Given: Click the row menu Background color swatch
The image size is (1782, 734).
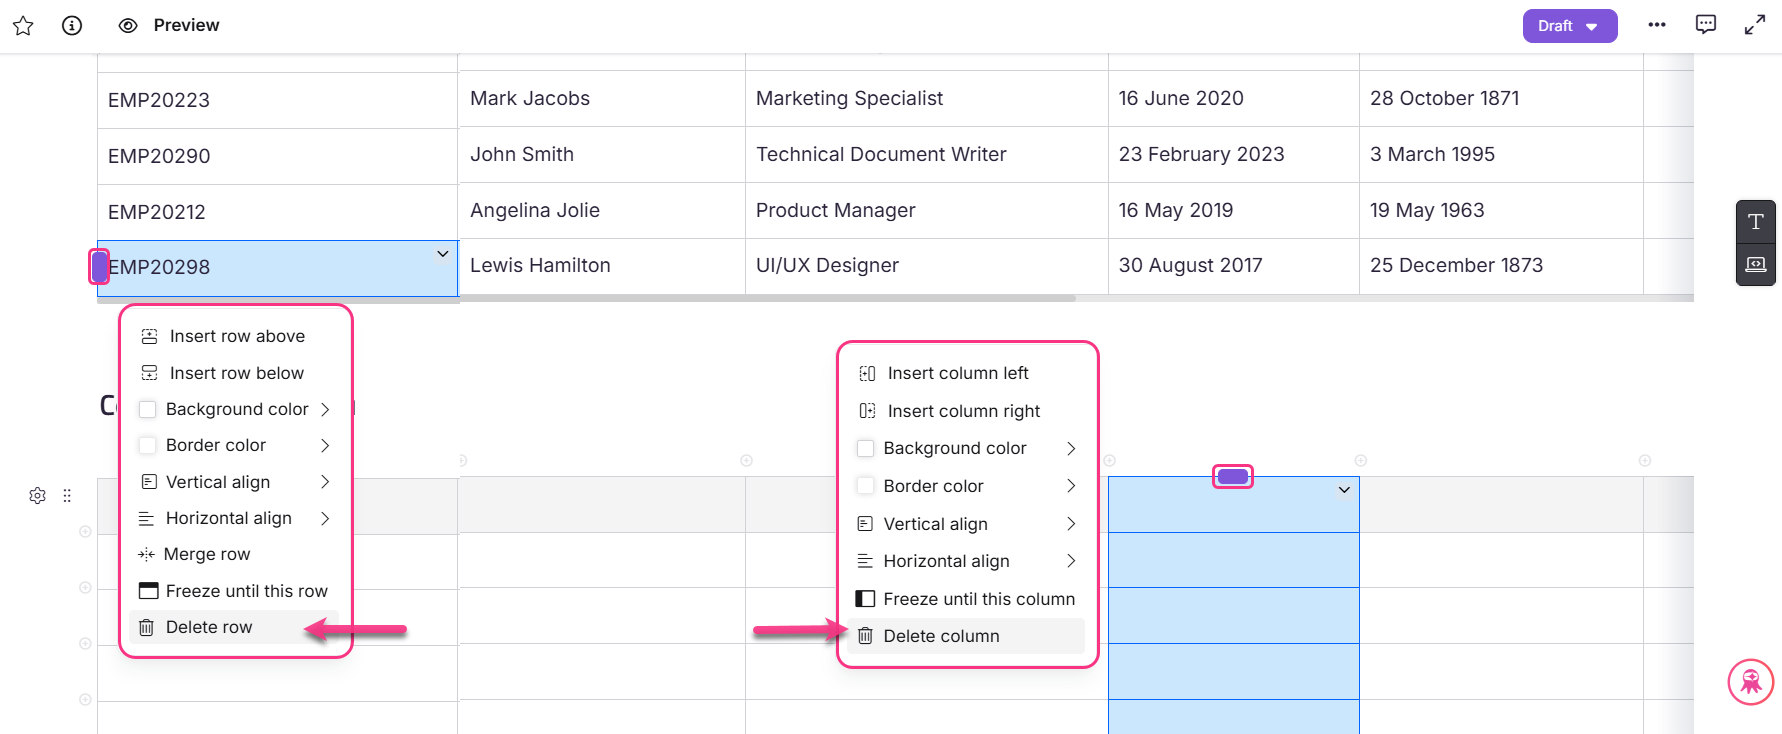Looking at the screenshot, I should point(148,409).
